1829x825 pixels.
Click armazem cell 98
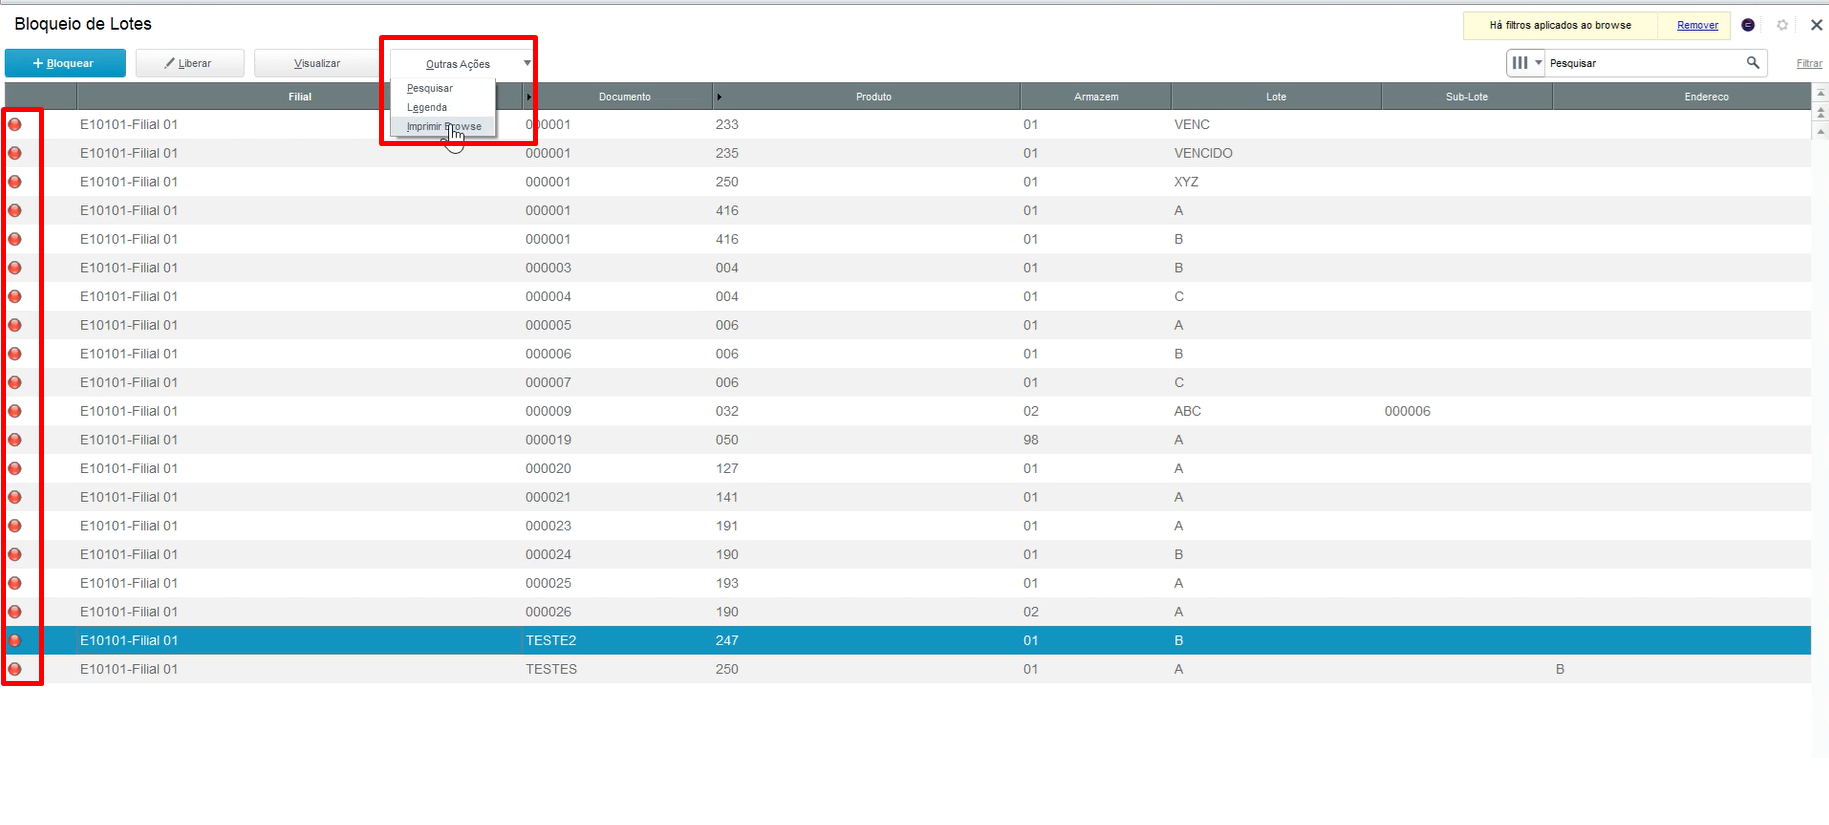(x=1031, y=440)
